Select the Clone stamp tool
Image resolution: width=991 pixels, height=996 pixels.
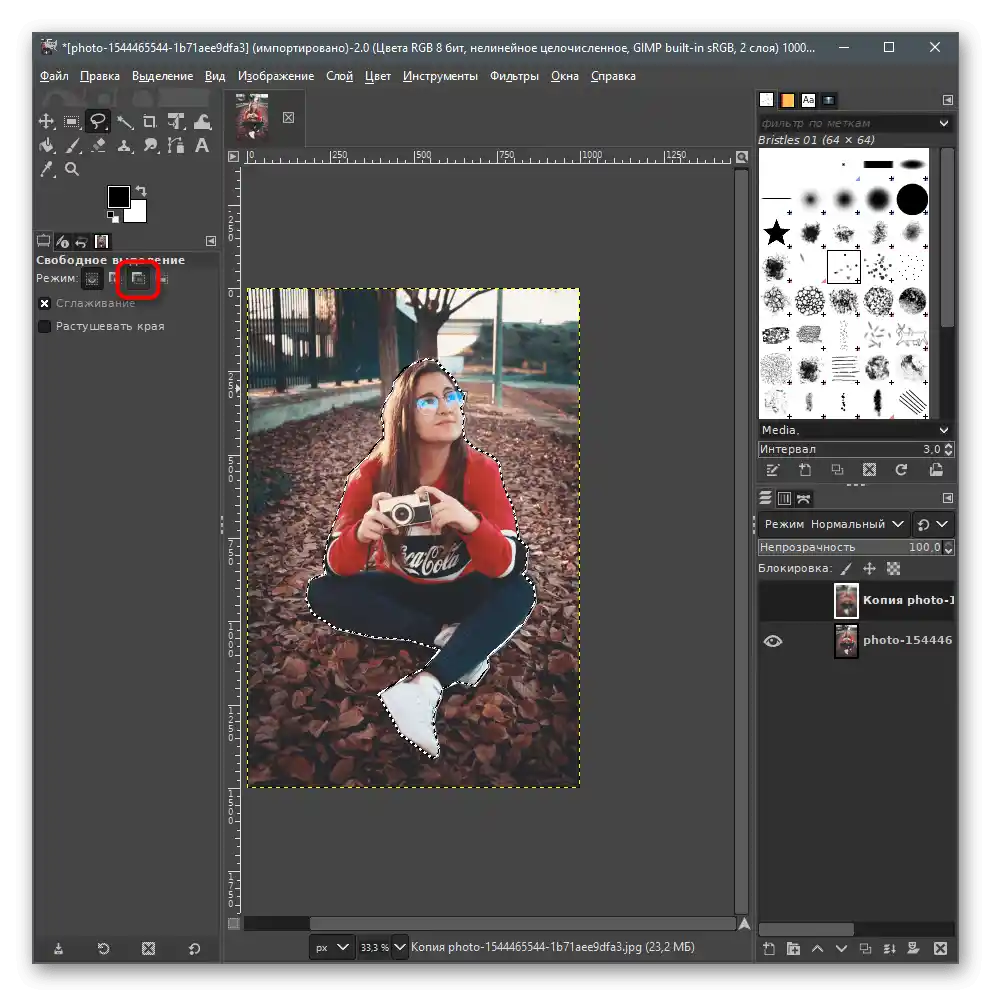125,145
